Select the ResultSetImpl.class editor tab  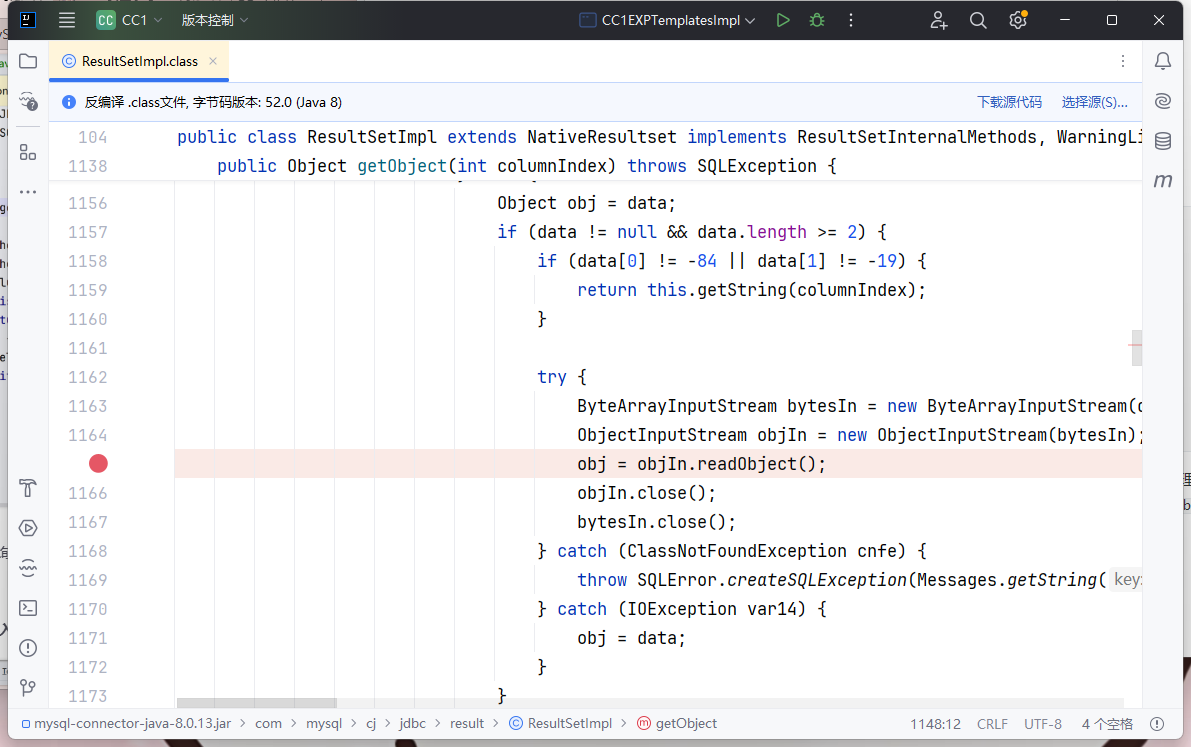tap(139, 61)
